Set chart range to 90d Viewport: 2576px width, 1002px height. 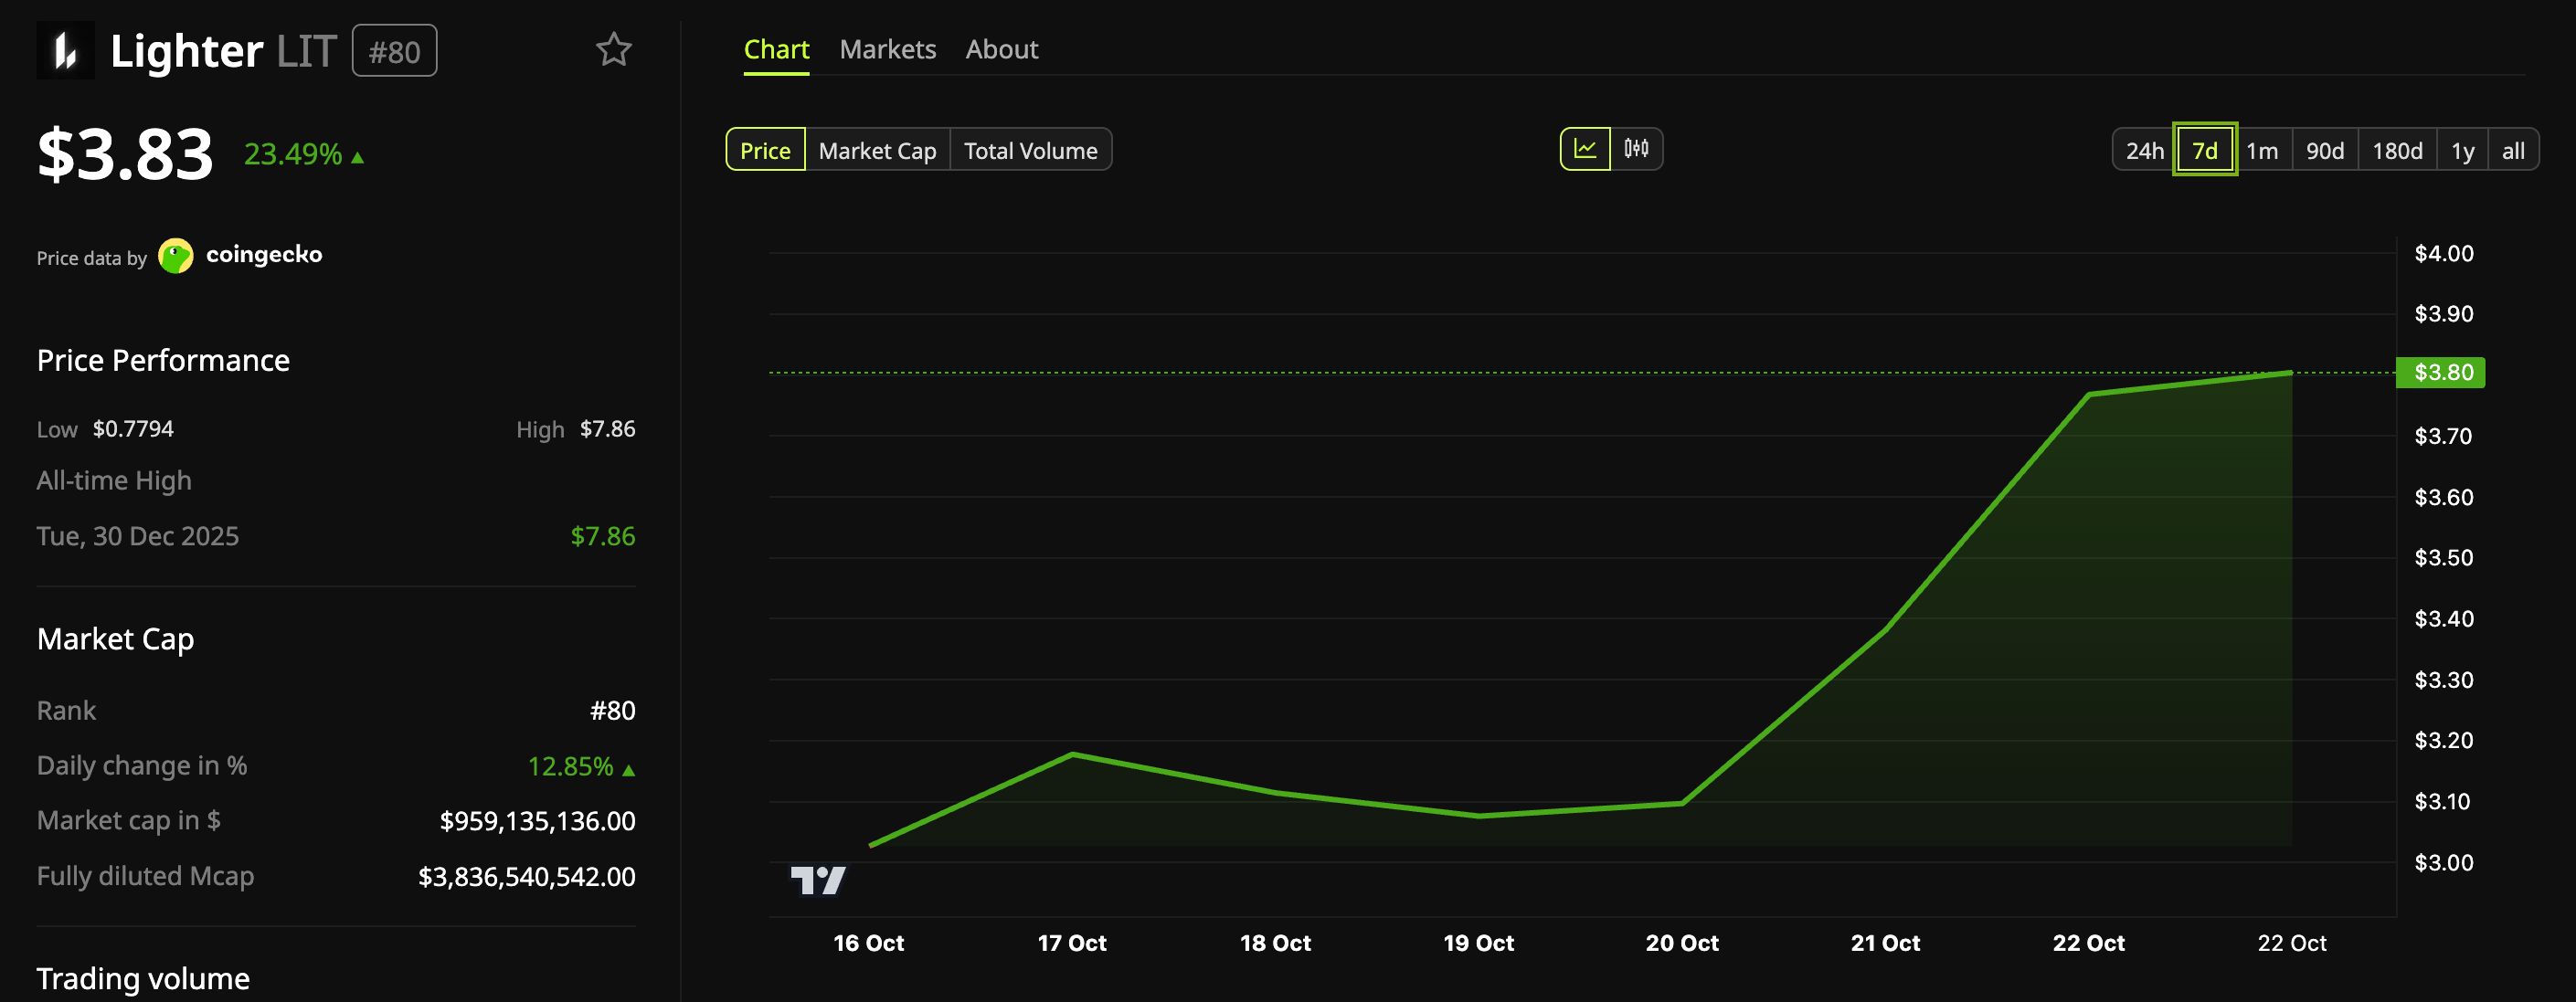pyautogui.click(x=2325, y=150)
